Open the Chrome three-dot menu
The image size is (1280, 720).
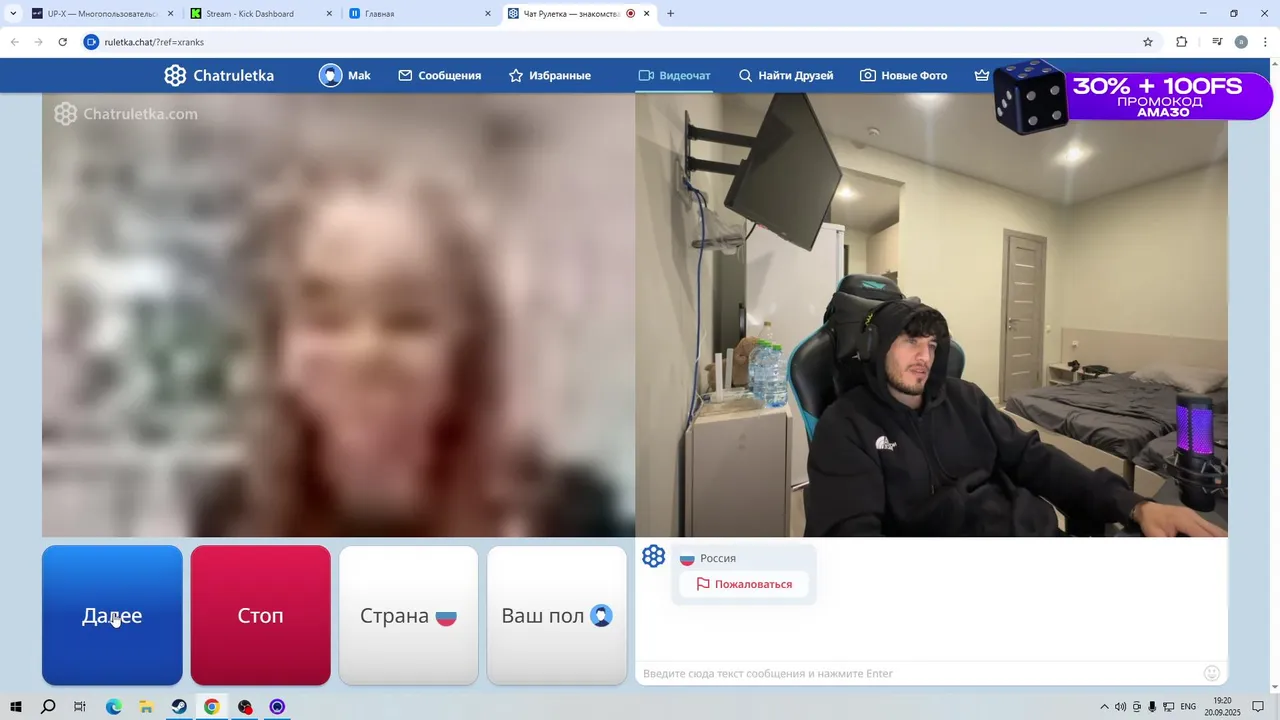pyautogui.click(x=1266, y=42)
